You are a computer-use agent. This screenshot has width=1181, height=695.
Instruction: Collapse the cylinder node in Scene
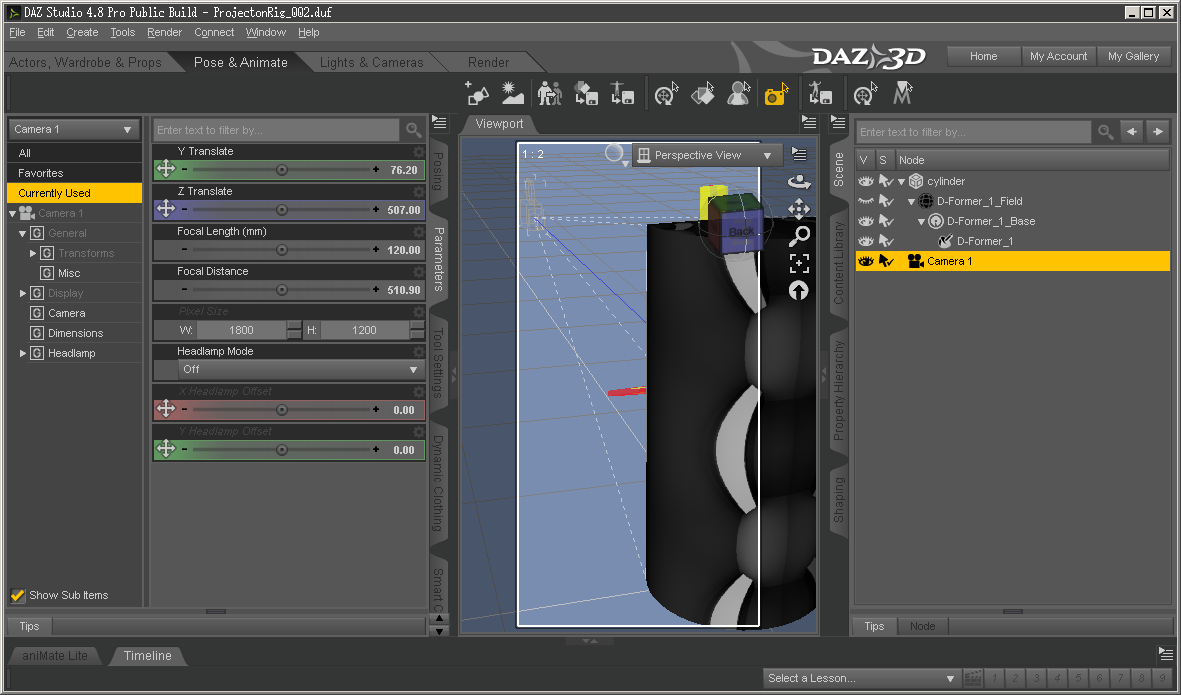click(x=902, y=181)
